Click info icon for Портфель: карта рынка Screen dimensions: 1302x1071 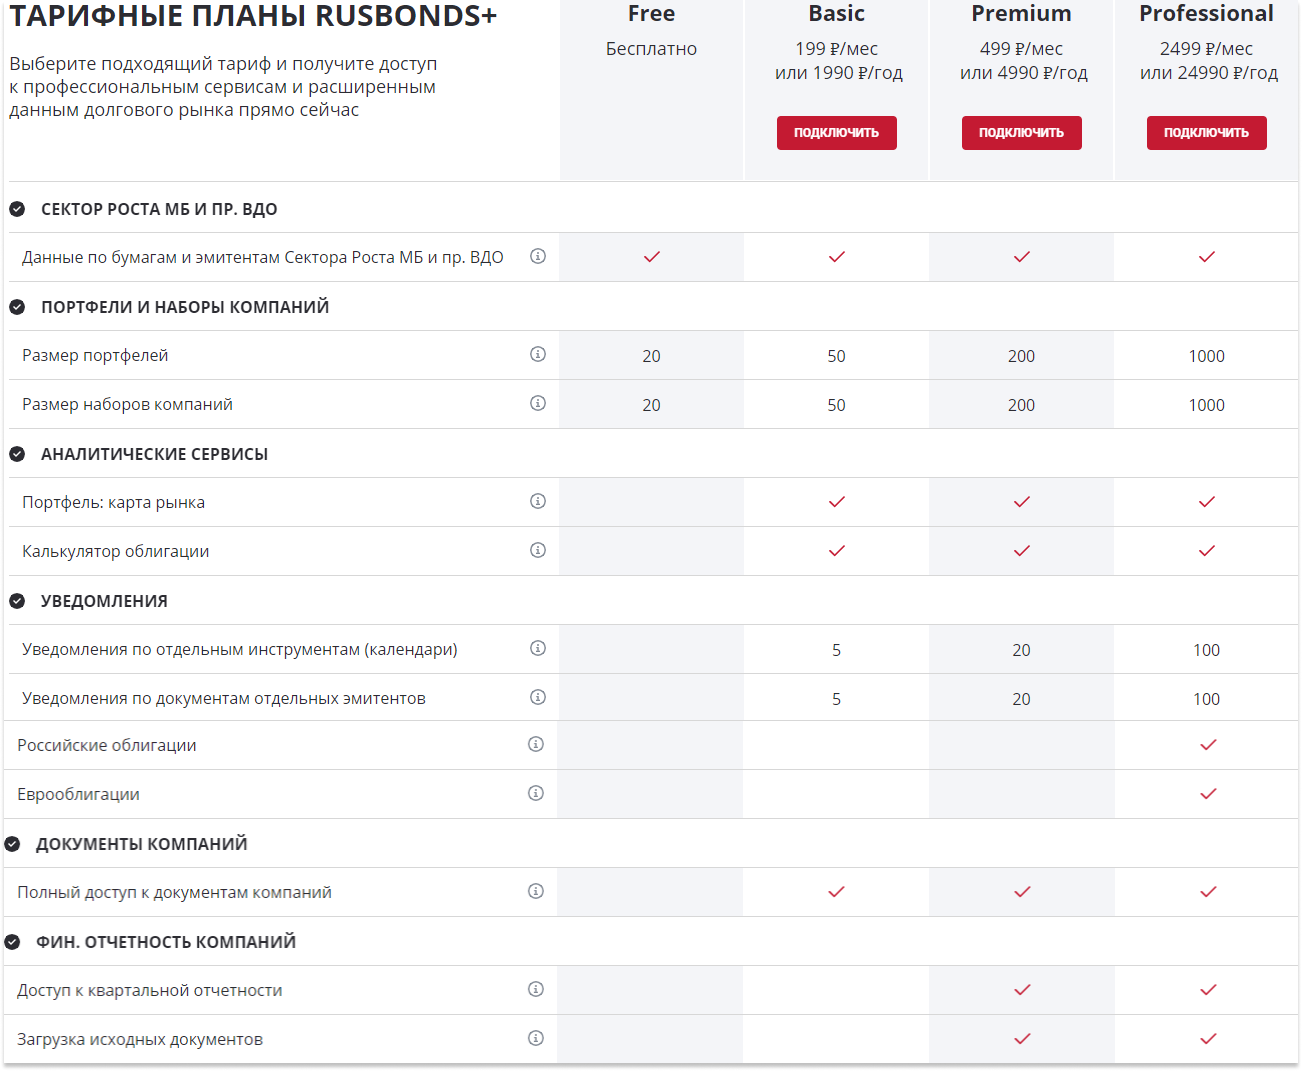[538, 501]
